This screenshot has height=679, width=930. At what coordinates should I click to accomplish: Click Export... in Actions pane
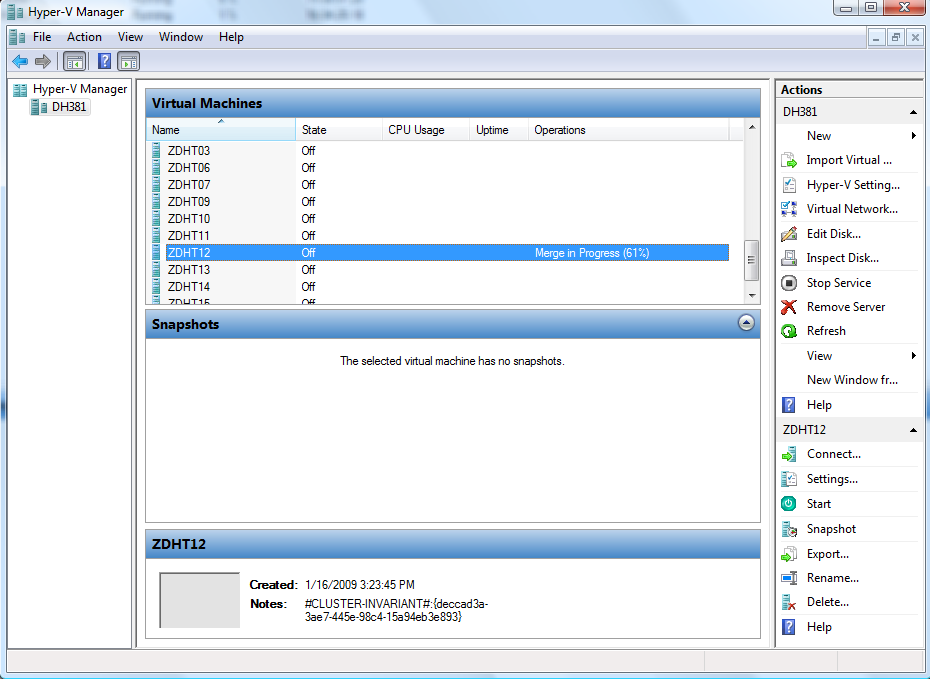827,554
